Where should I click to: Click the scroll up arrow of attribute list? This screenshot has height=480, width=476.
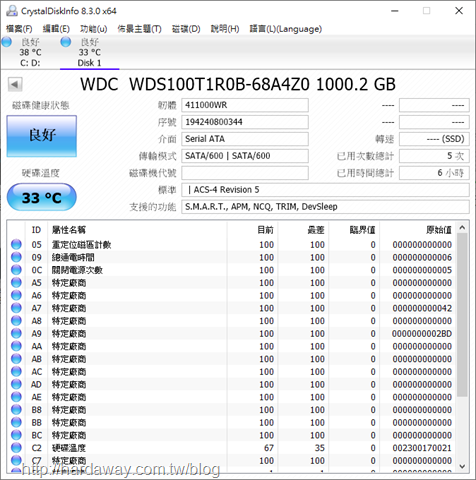click(462, 228)
